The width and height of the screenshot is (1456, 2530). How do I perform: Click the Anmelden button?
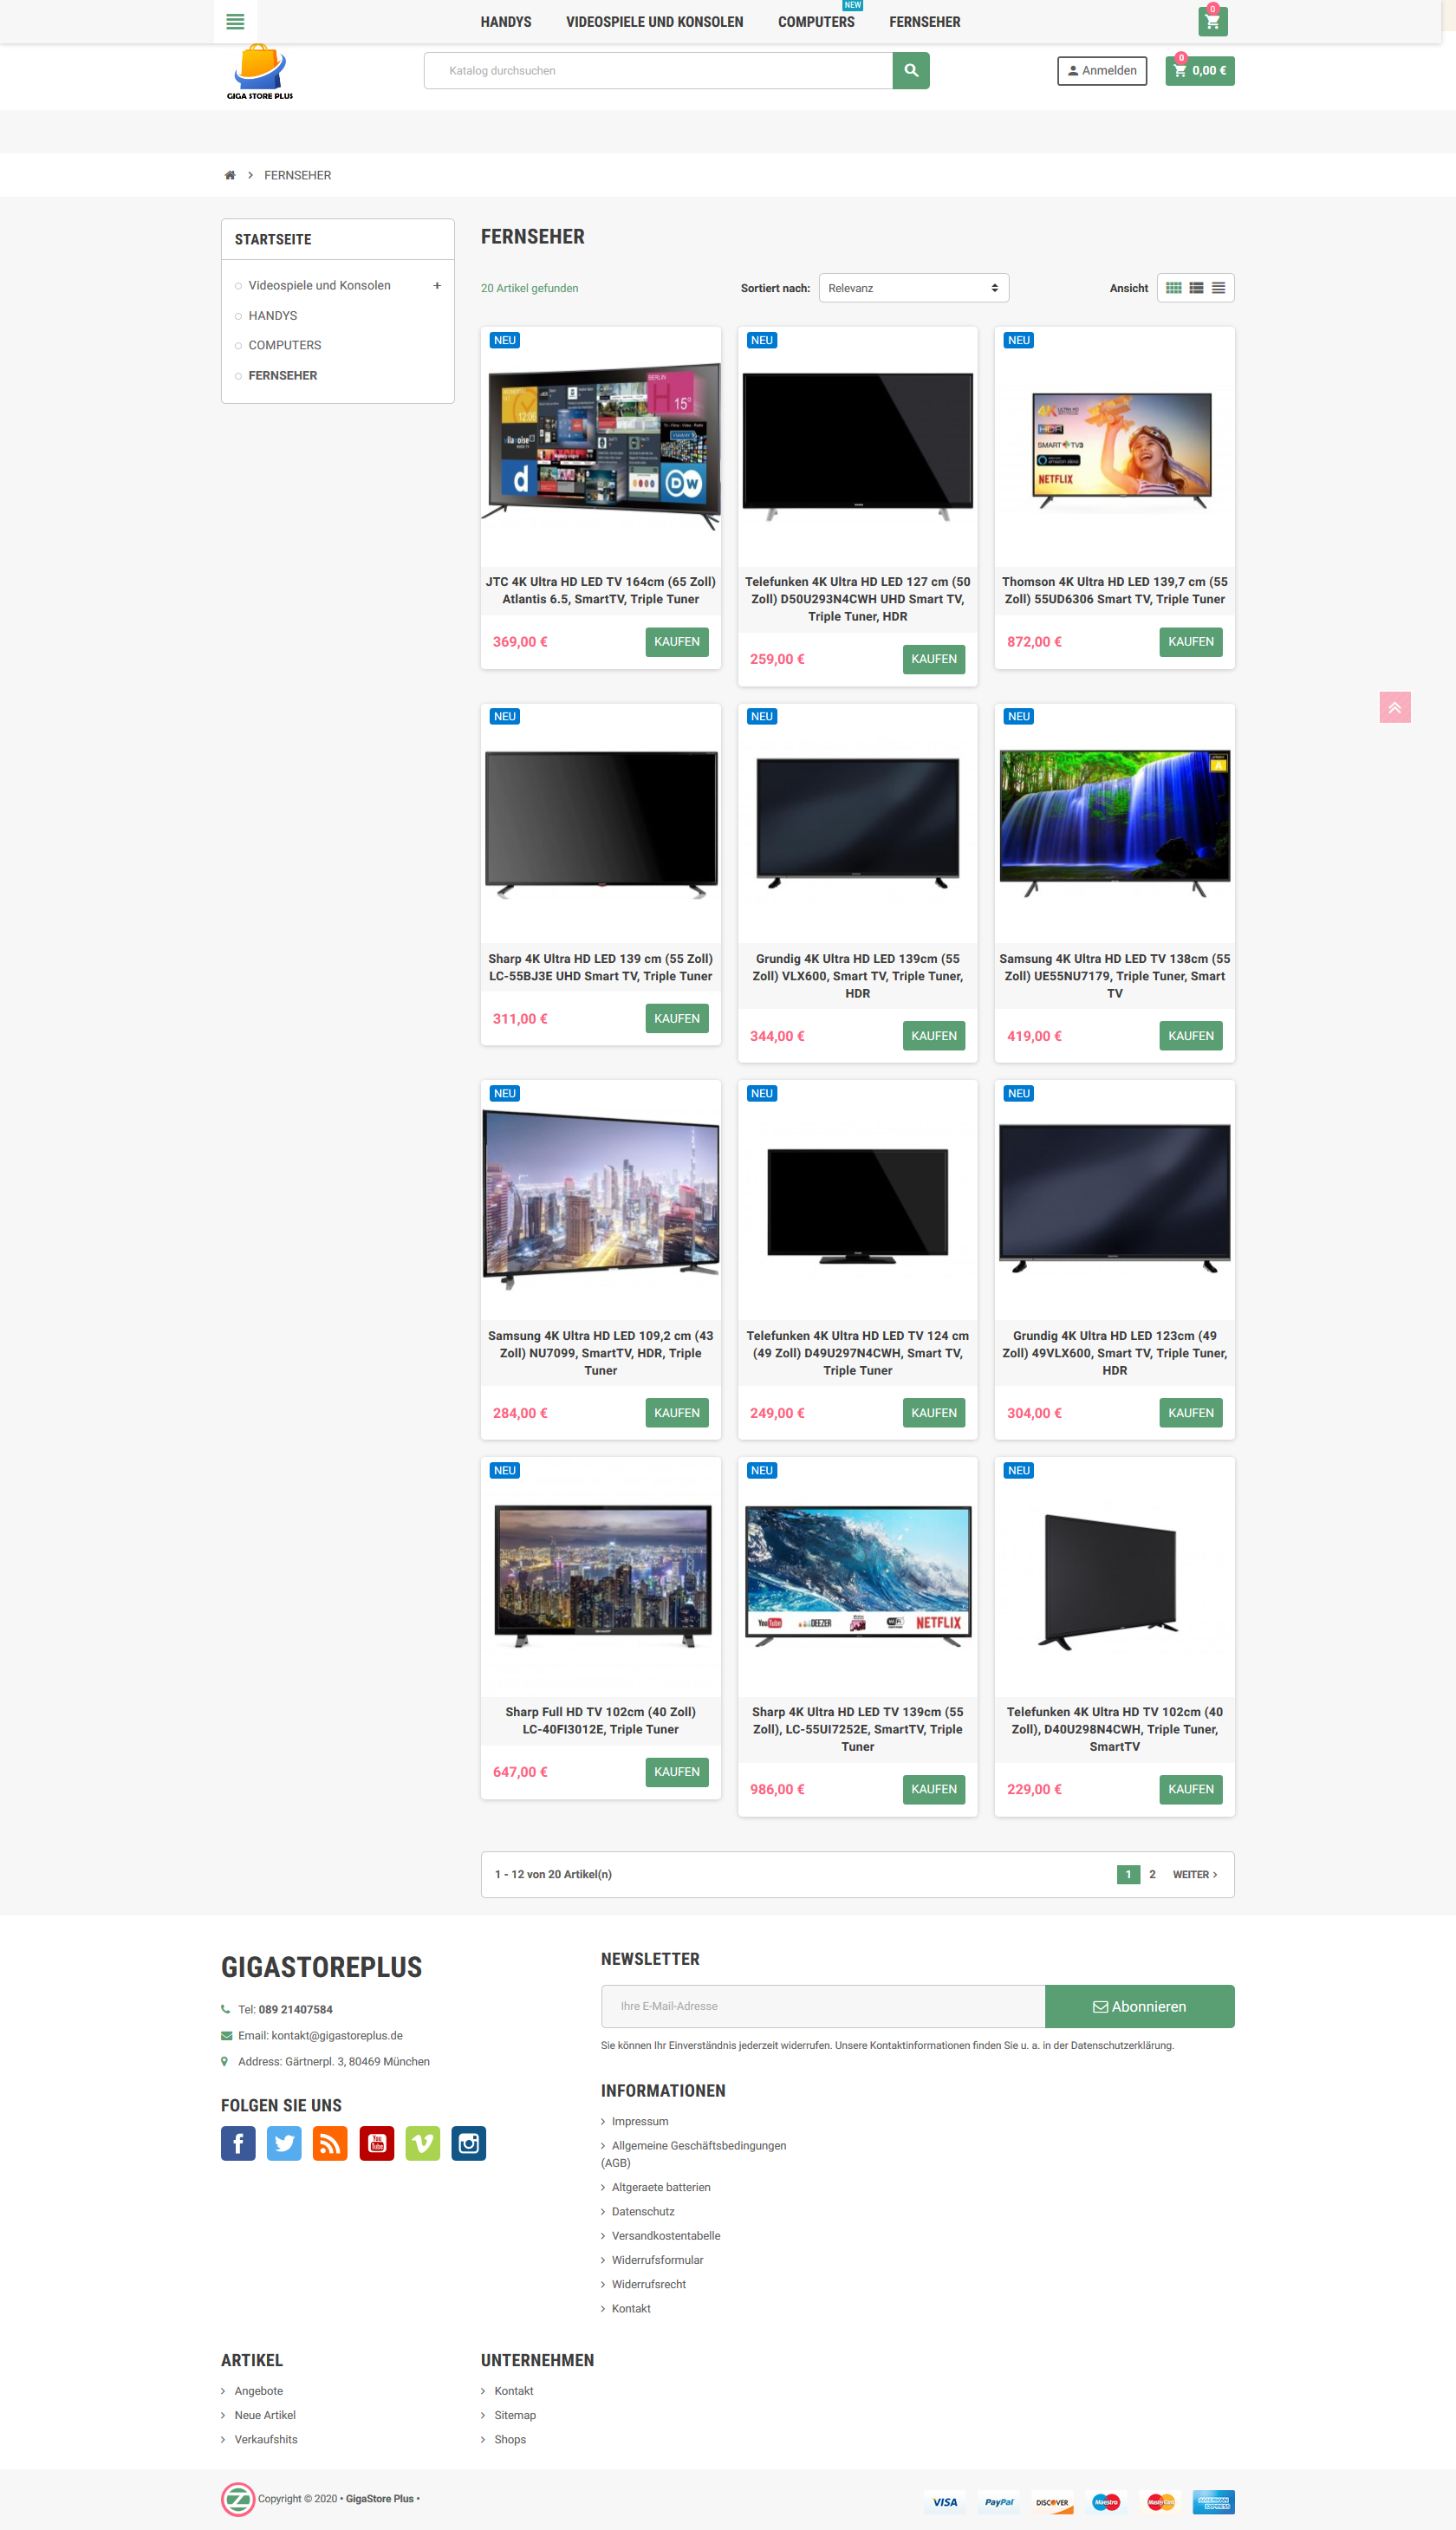[1102, 70]
